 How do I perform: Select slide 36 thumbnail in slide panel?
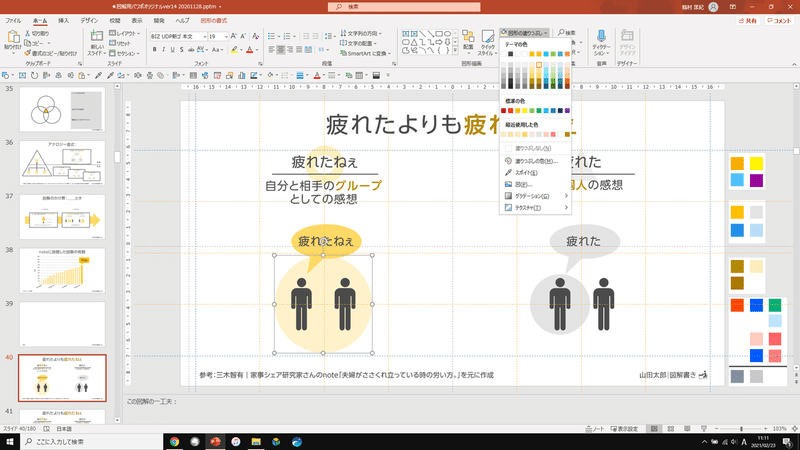[x=62, y=163]
